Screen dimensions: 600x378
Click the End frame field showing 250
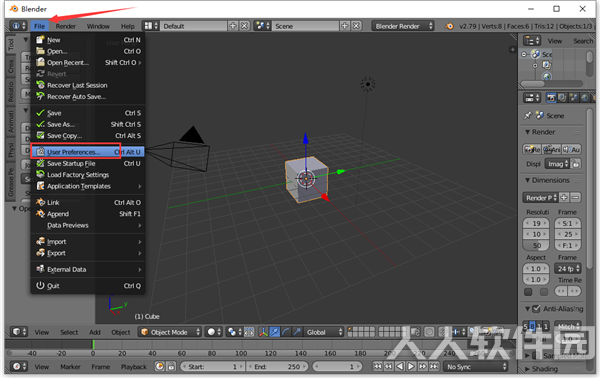277,367
